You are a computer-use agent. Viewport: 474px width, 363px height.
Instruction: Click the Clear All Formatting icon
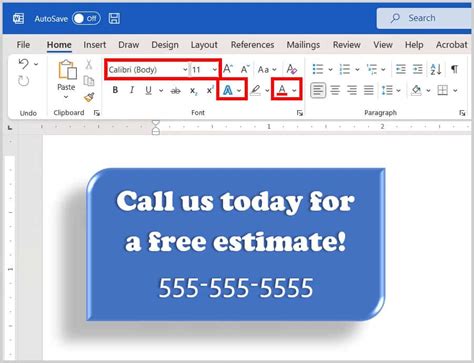click(x=292, y=69)
